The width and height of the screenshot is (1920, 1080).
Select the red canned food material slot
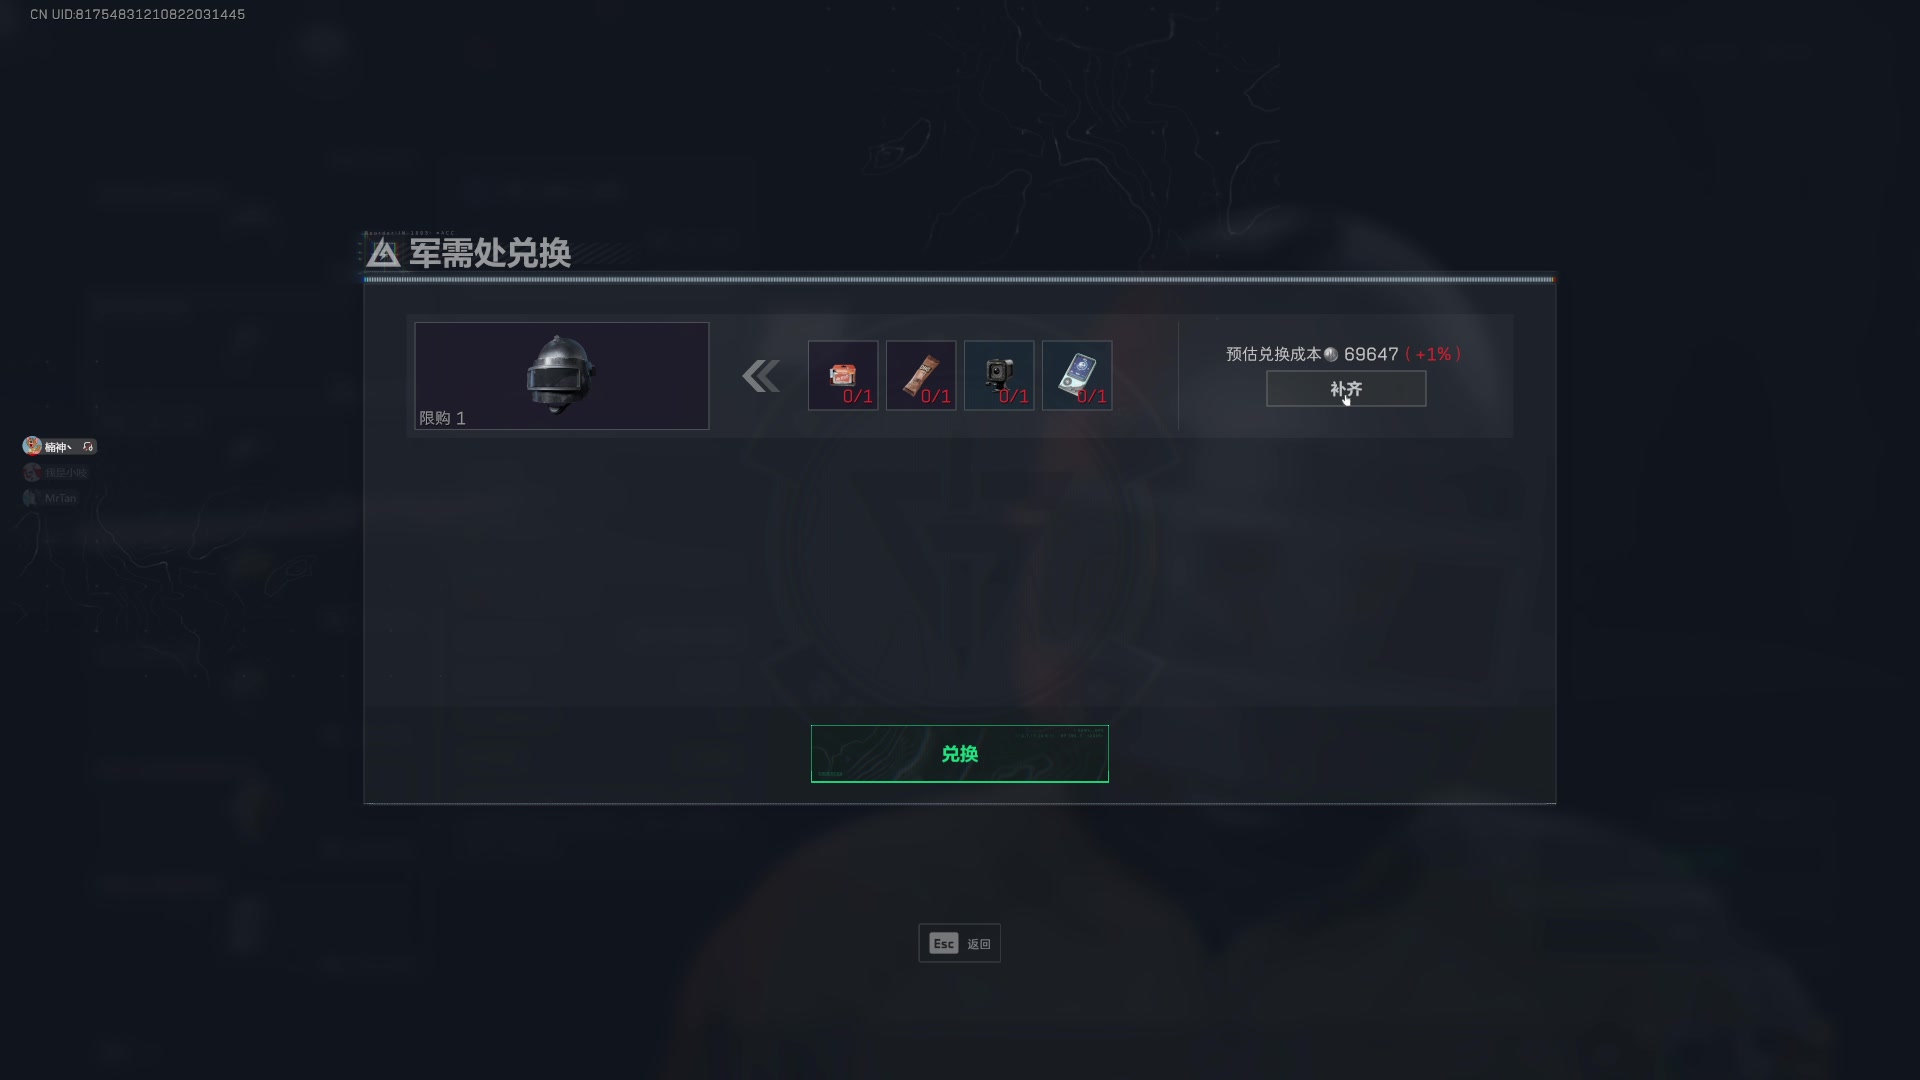click(843, 375)
